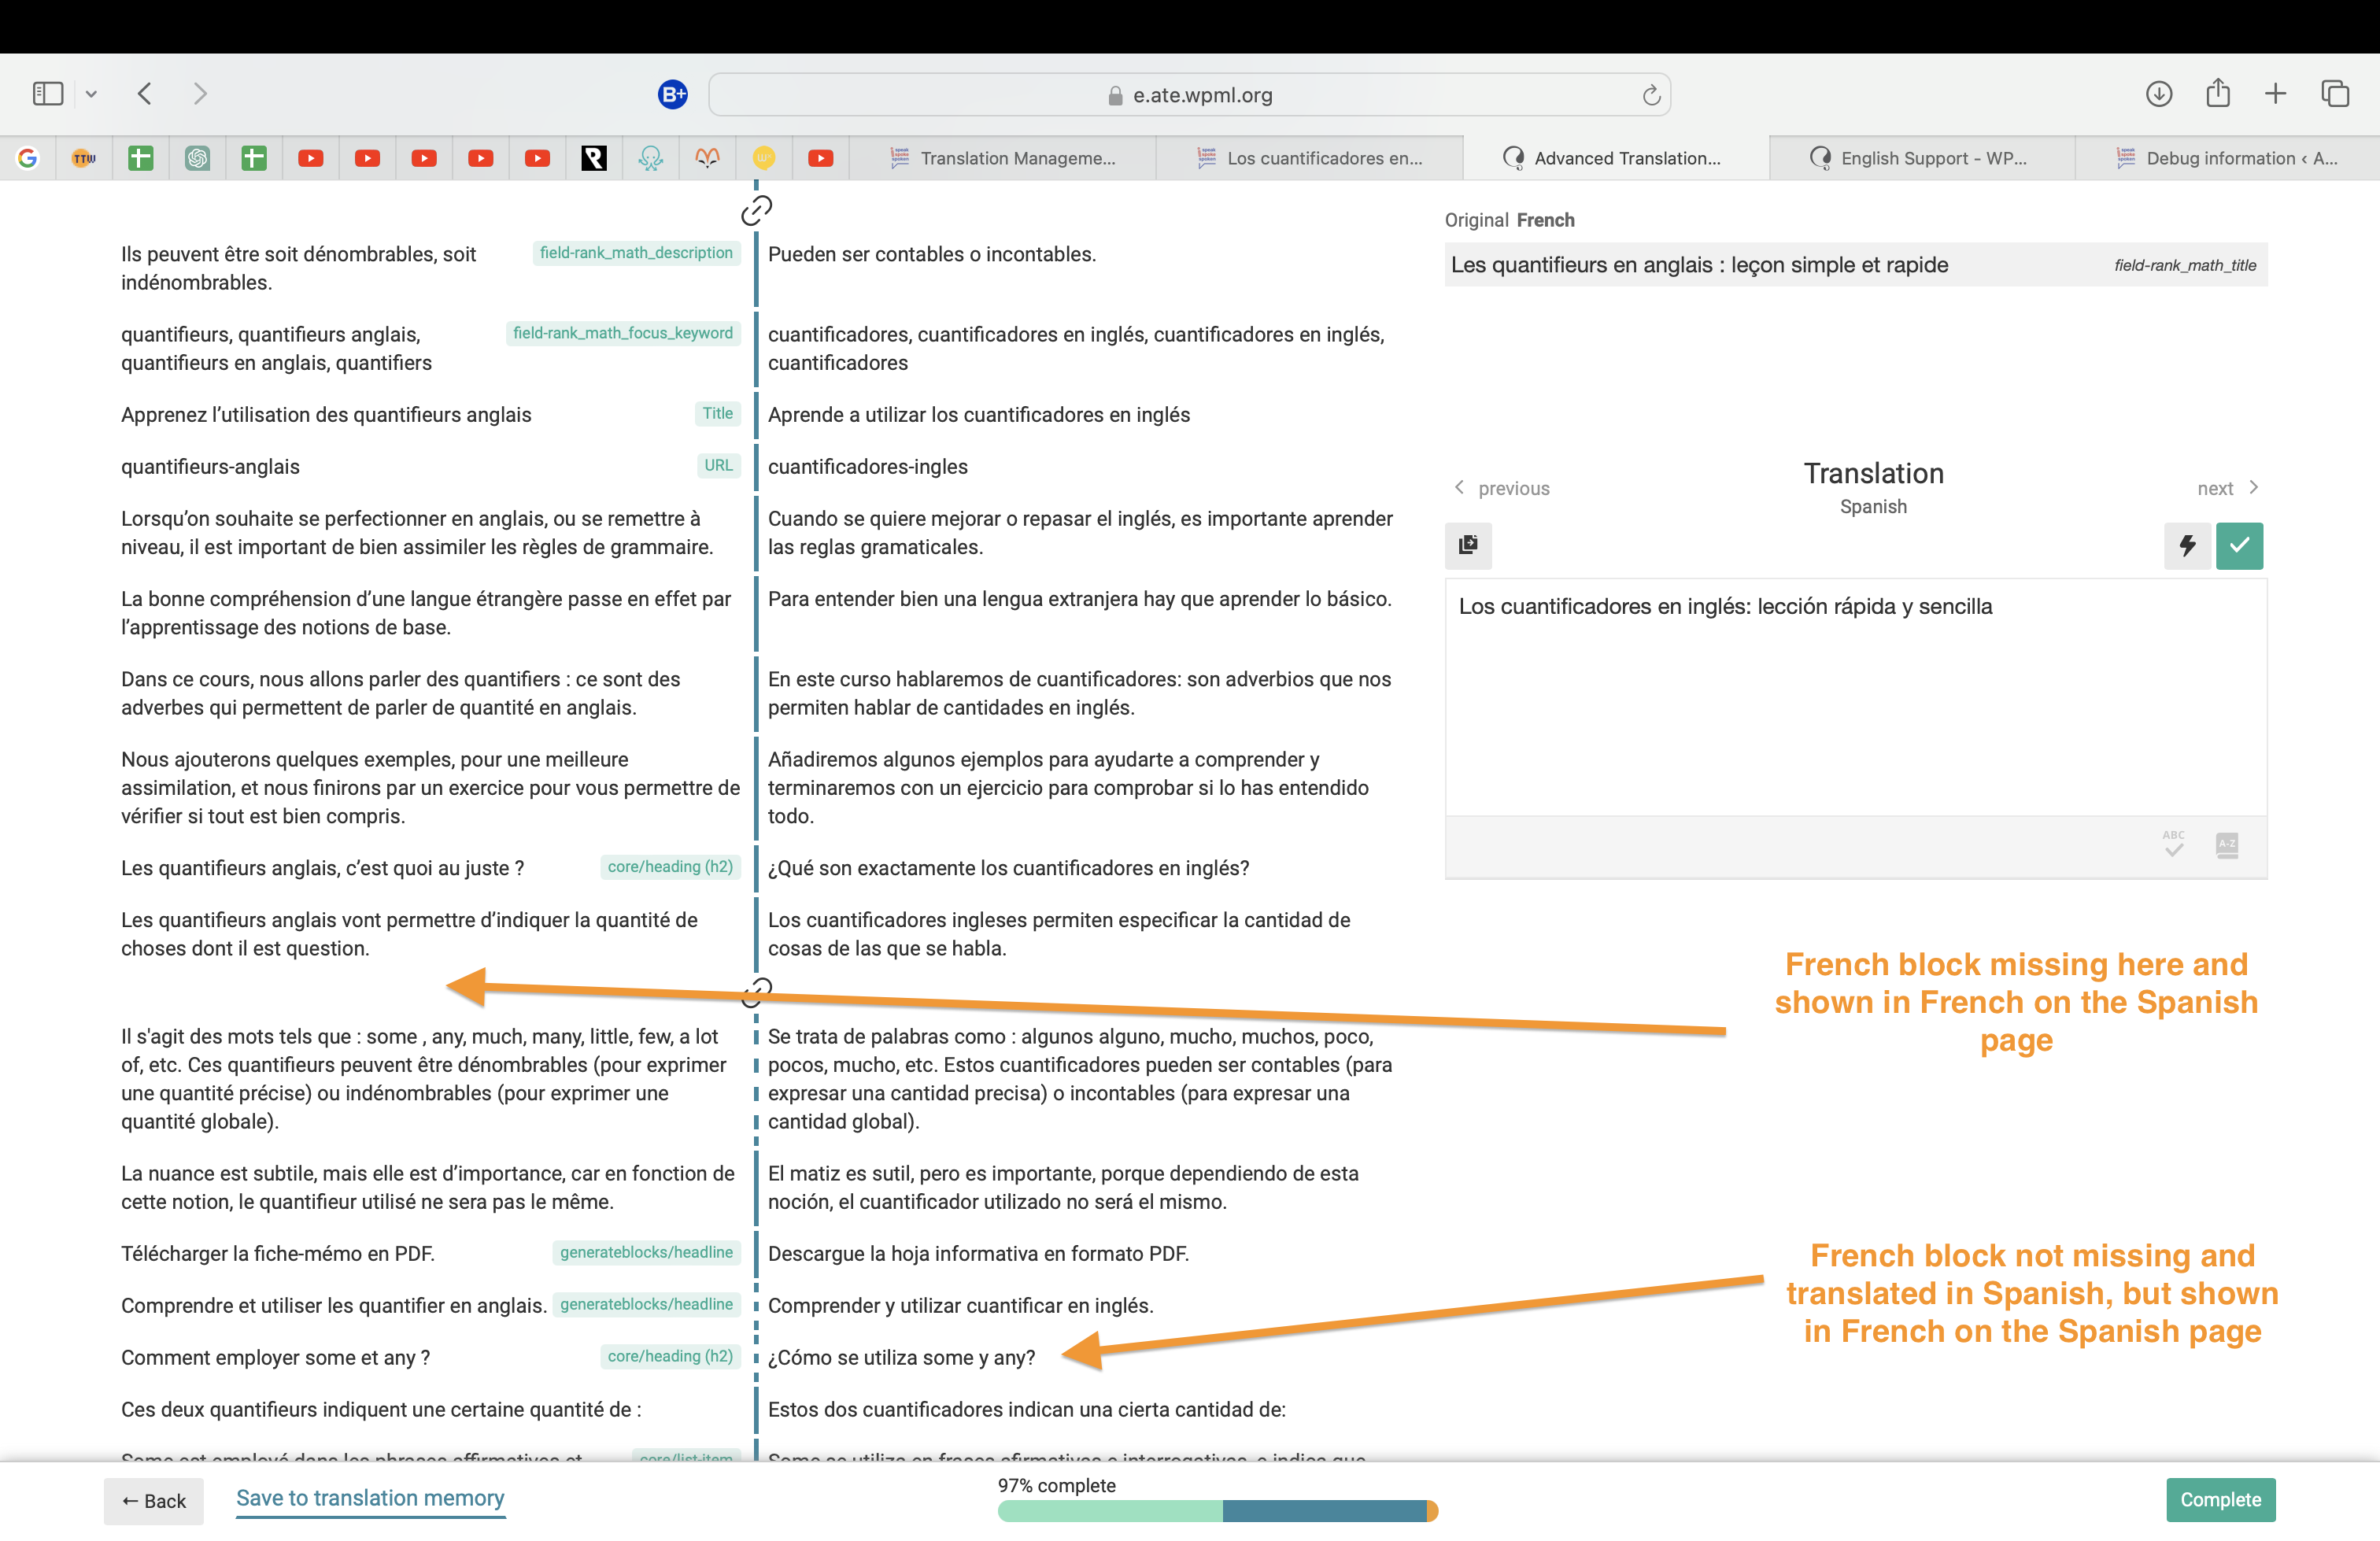Go forward with the browser forward arrow
The image size is (2380, 1541).
click(x=200, y=94)
